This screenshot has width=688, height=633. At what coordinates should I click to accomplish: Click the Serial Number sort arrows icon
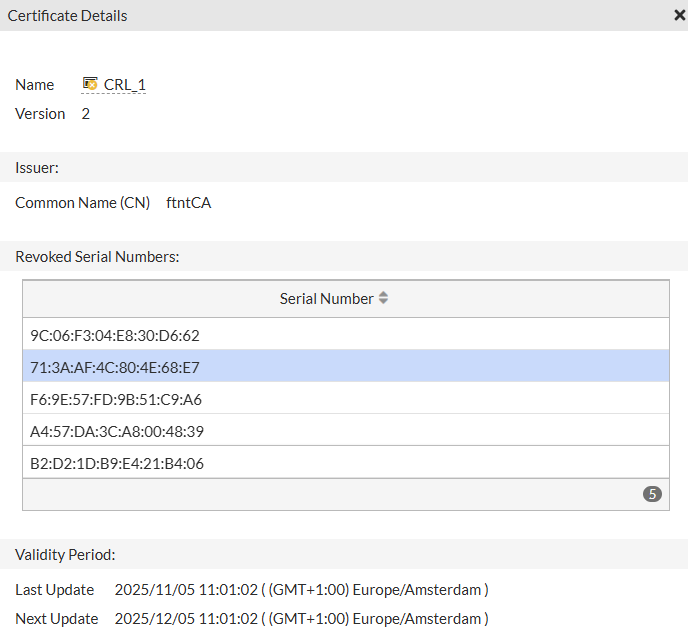[x=383, y=298]
